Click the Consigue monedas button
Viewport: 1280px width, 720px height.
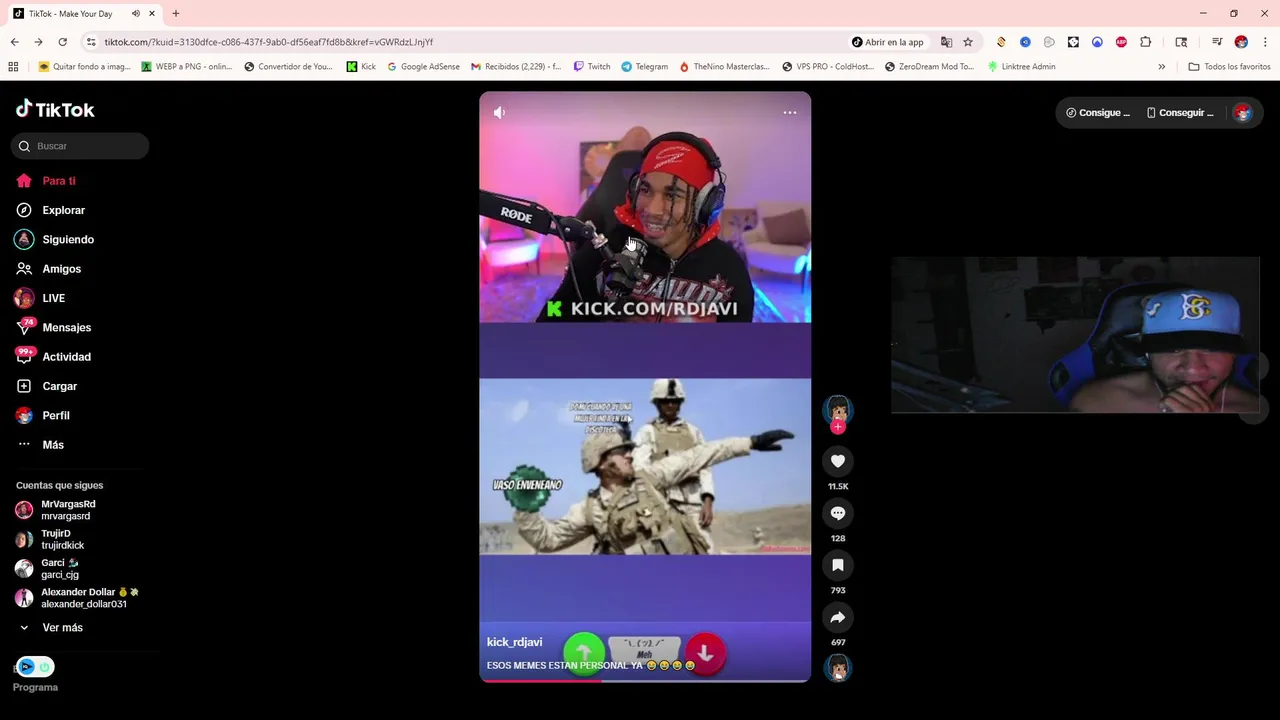point(1098,113)
